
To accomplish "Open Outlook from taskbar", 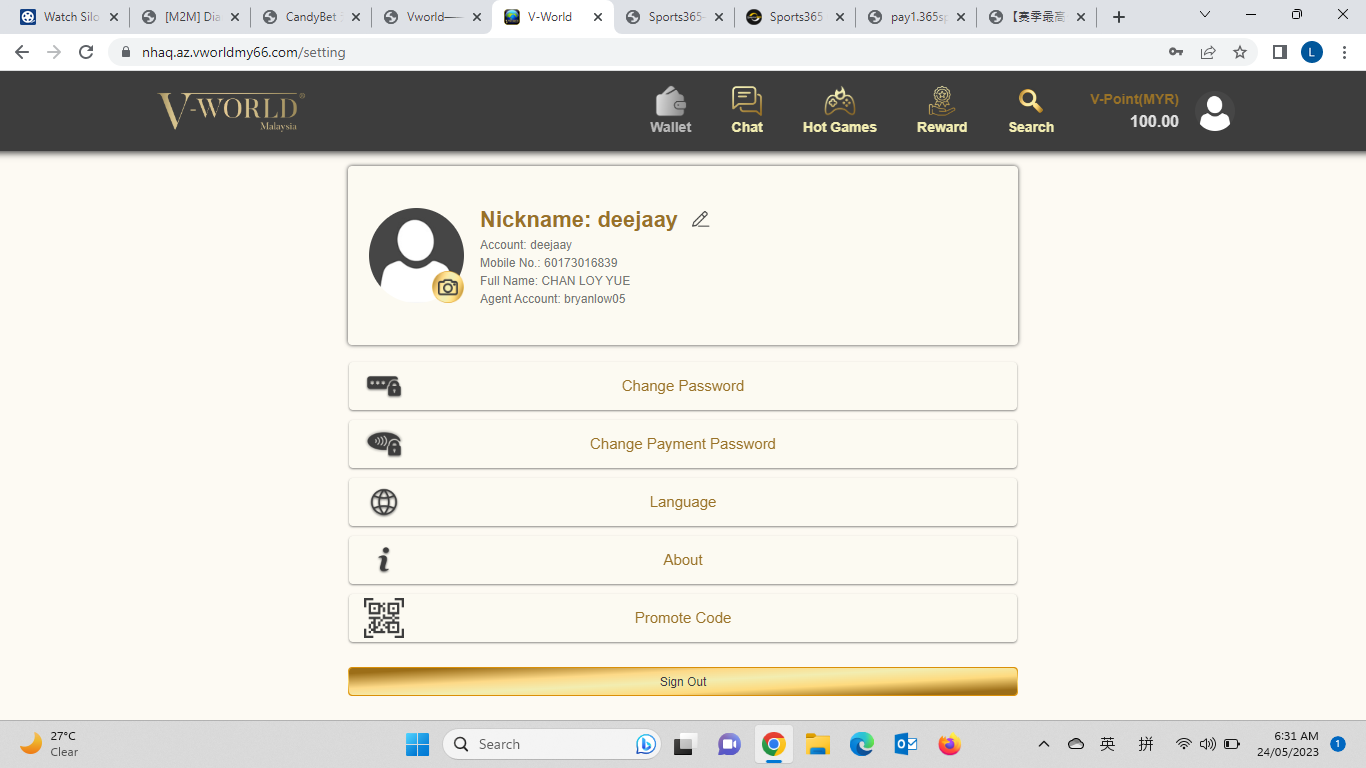I will pos(906,744).
